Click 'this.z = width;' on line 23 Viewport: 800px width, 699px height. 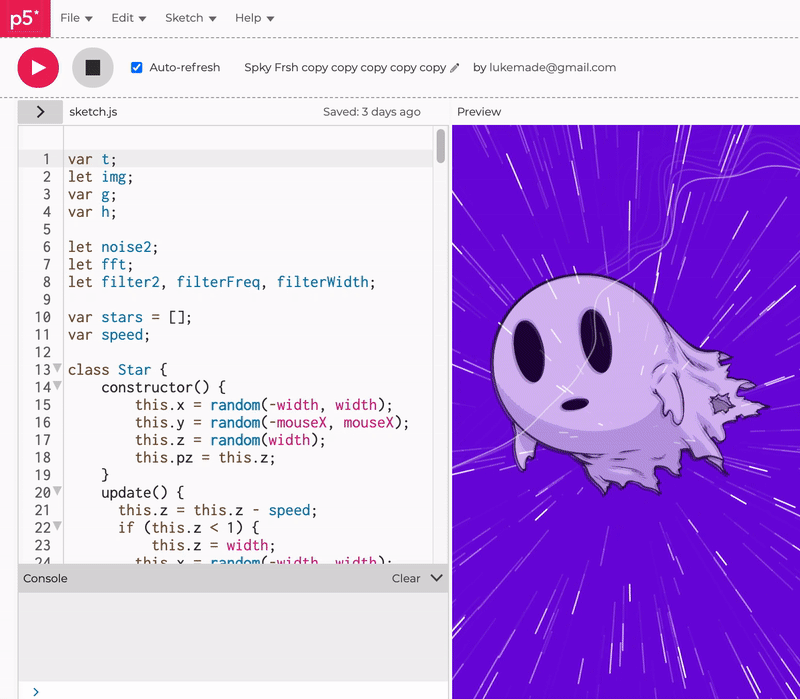[x=214, y=545]
